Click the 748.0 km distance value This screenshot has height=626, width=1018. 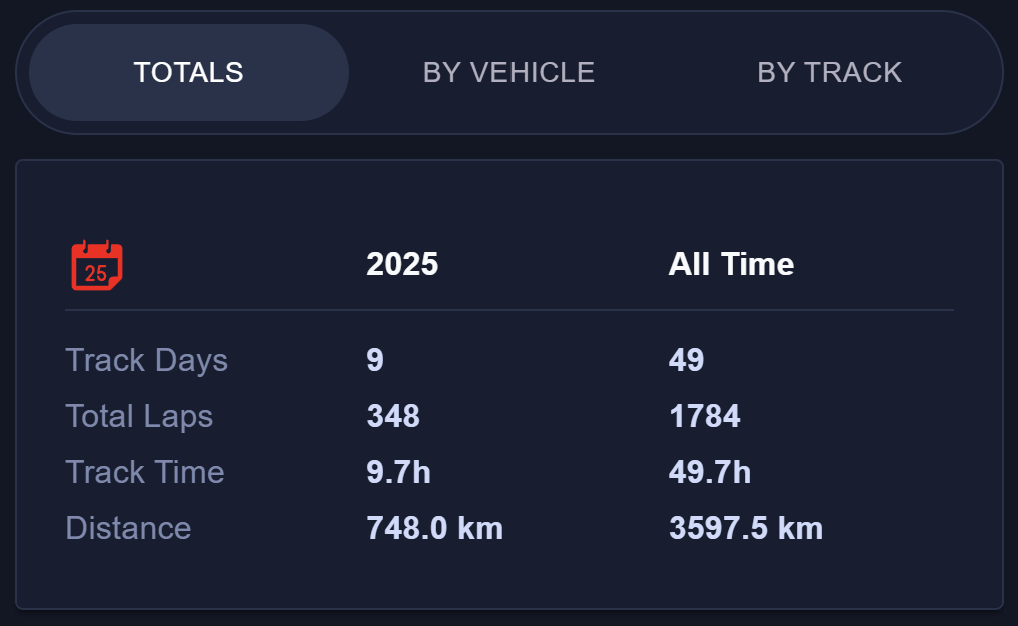click(x=434, y=527)
